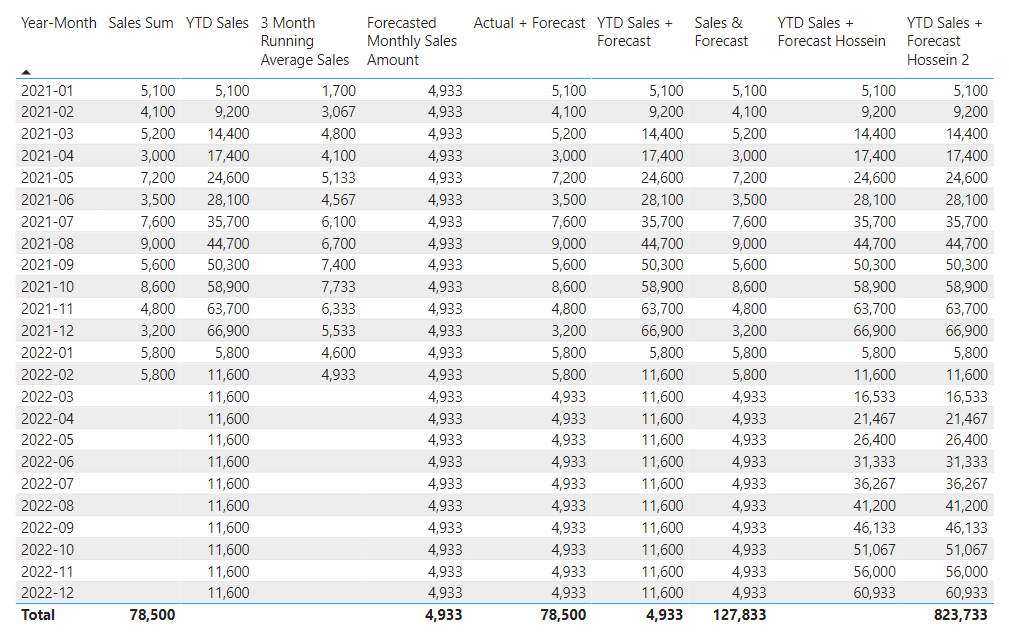Select the 2022-05 row label

click(48, 440)
